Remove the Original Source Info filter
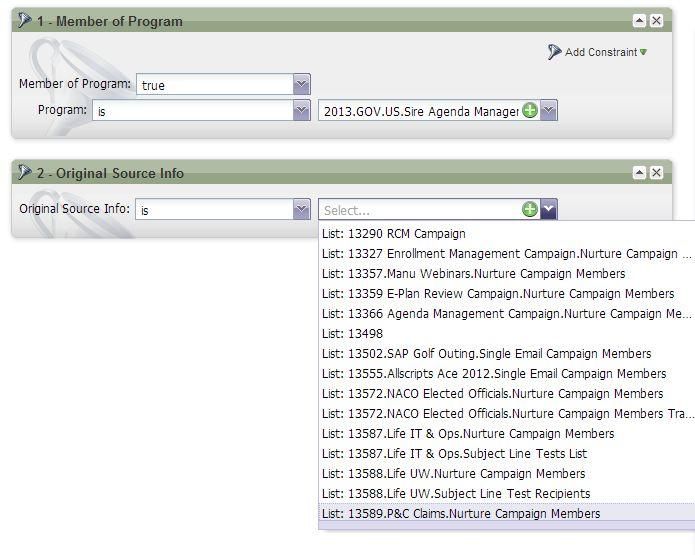Viewport: 695px width, 555px height. [x=656, y=173]
